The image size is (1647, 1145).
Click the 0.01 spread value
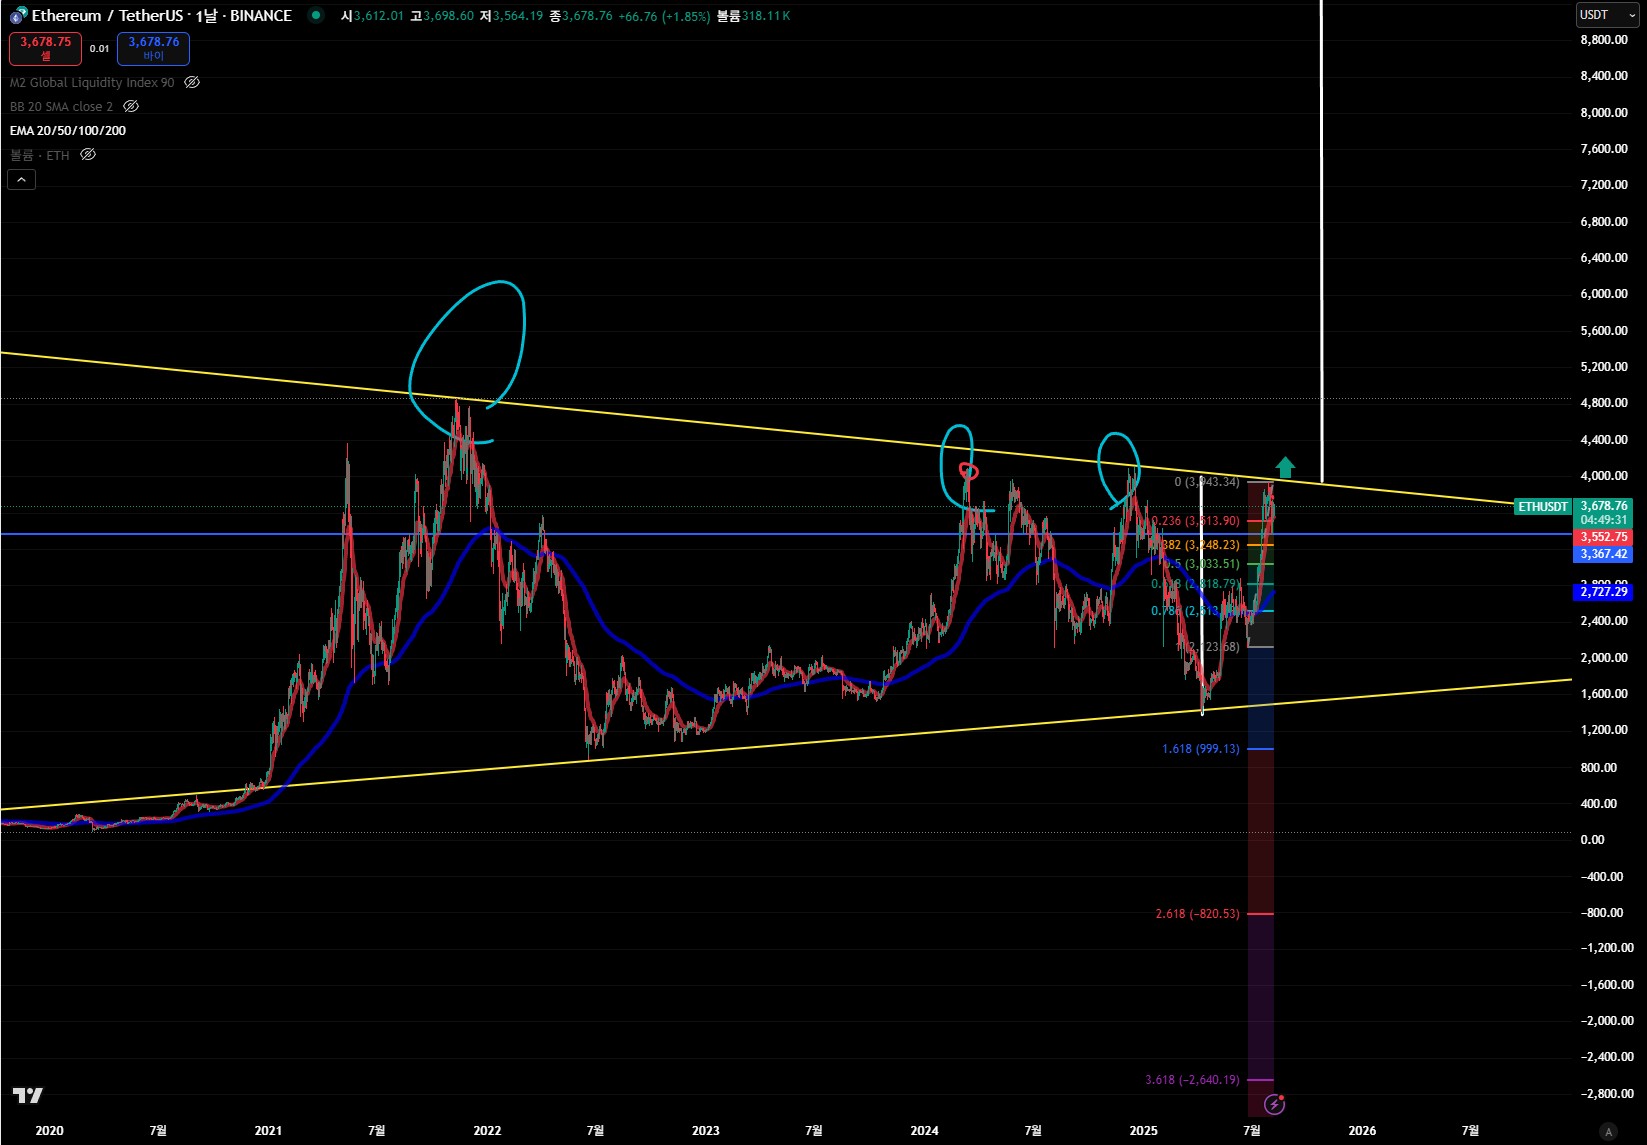click(99, 48)
